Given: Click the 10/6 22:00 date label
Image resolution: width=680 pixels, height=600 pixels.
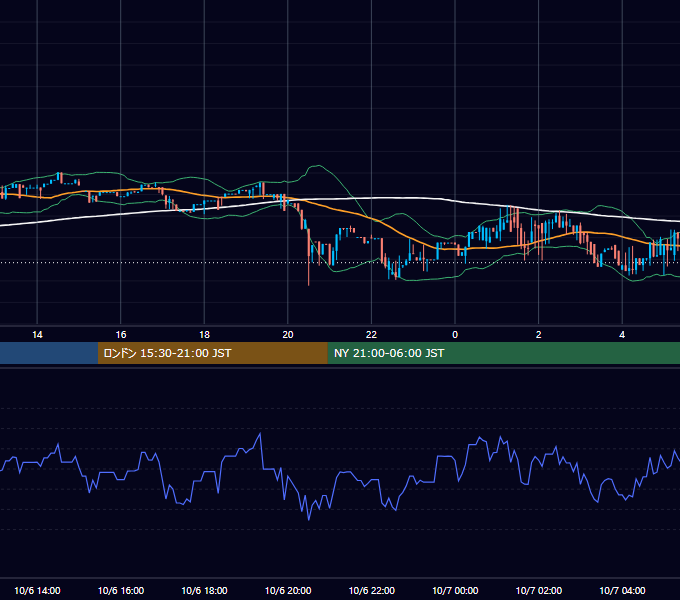Looking at the screenshot, I should [x=372, y=590].
